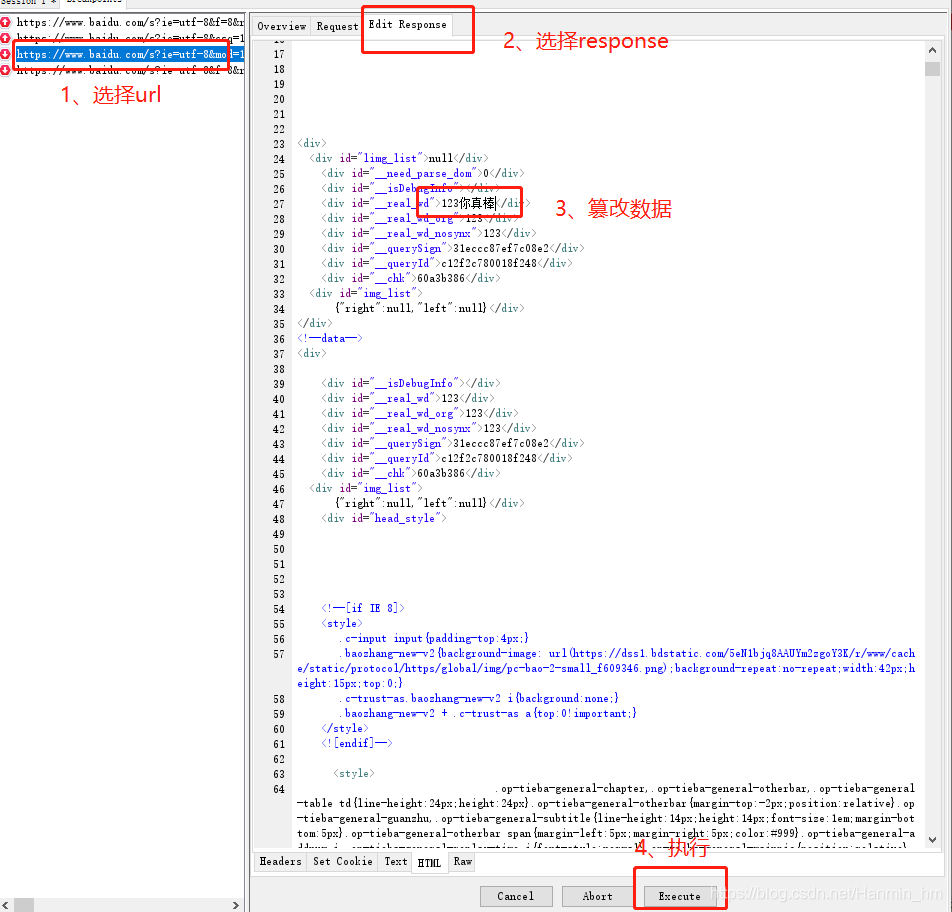Click '60a3b386' value on line 32

pyautogui.click(x=441, y=279)
